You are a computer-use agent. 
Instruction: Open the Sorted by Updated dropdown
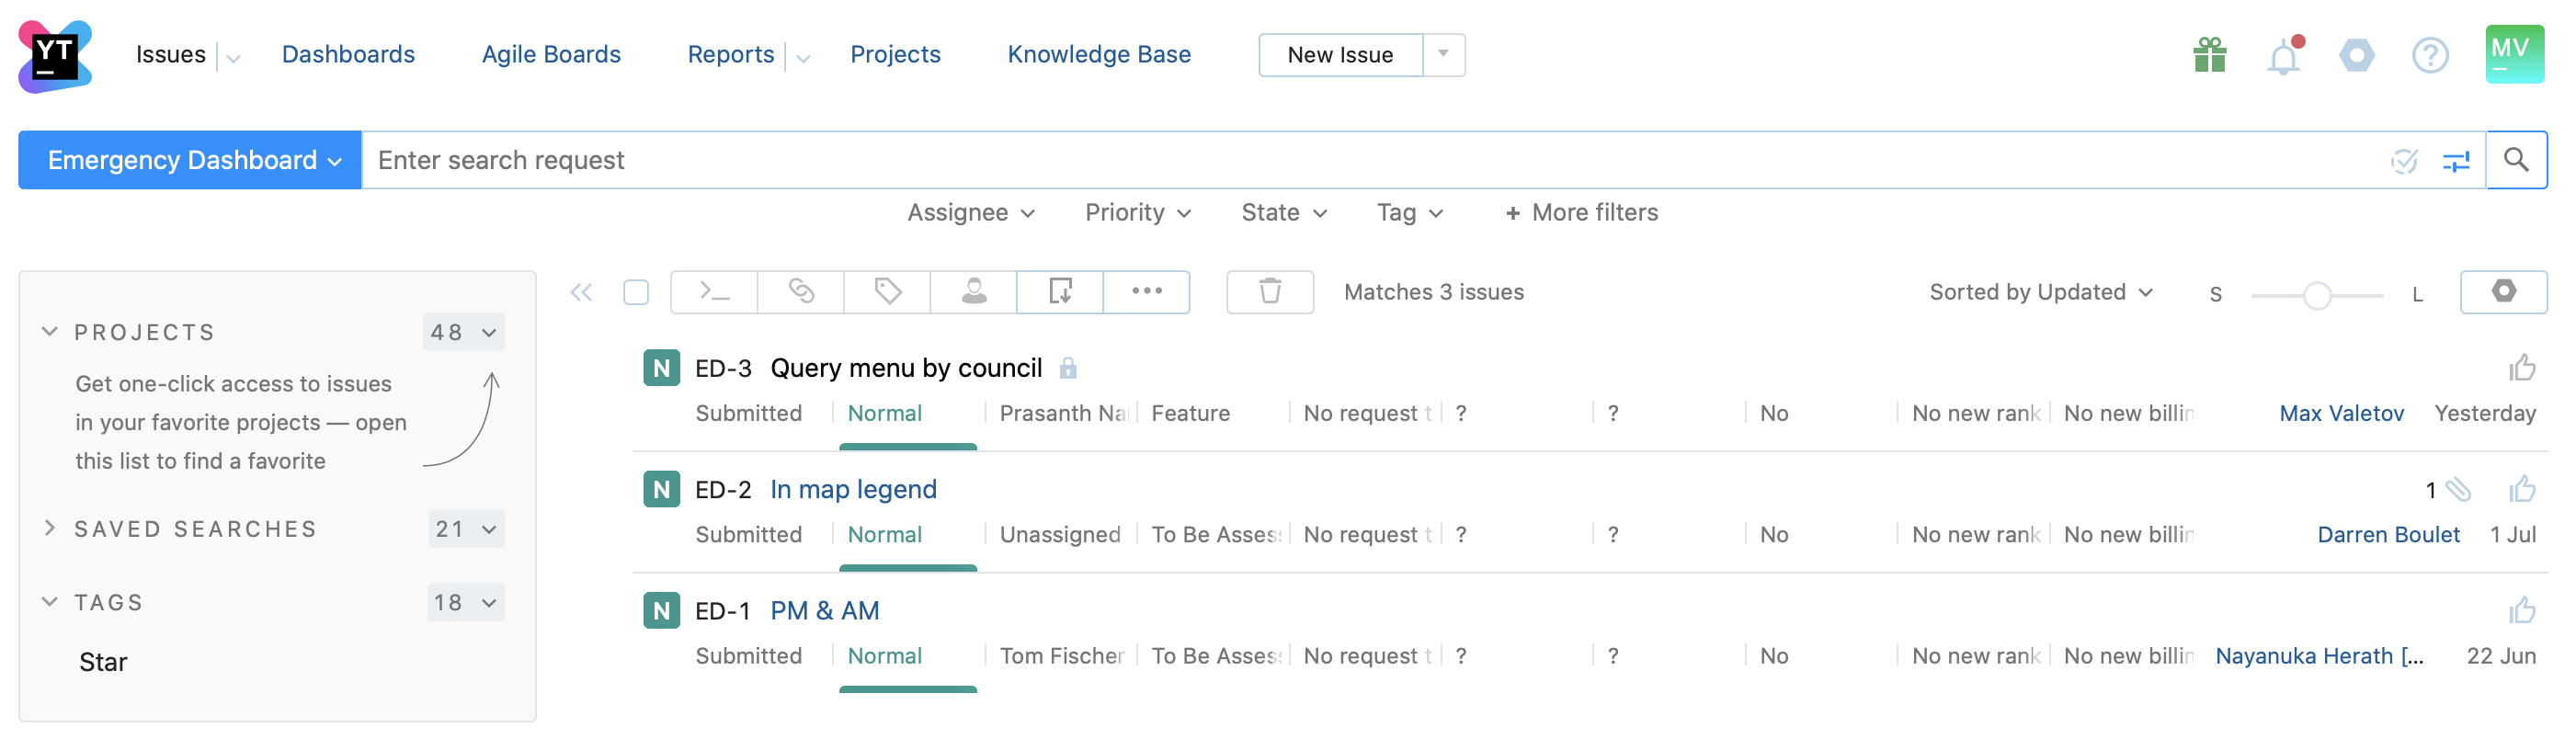(2040, 293)
